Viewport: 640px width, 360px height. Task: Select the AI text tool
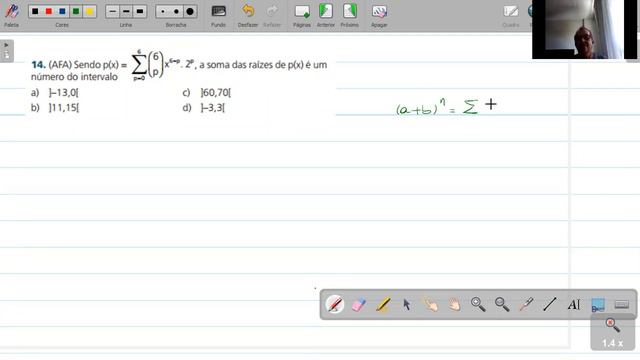coord(573,304)
